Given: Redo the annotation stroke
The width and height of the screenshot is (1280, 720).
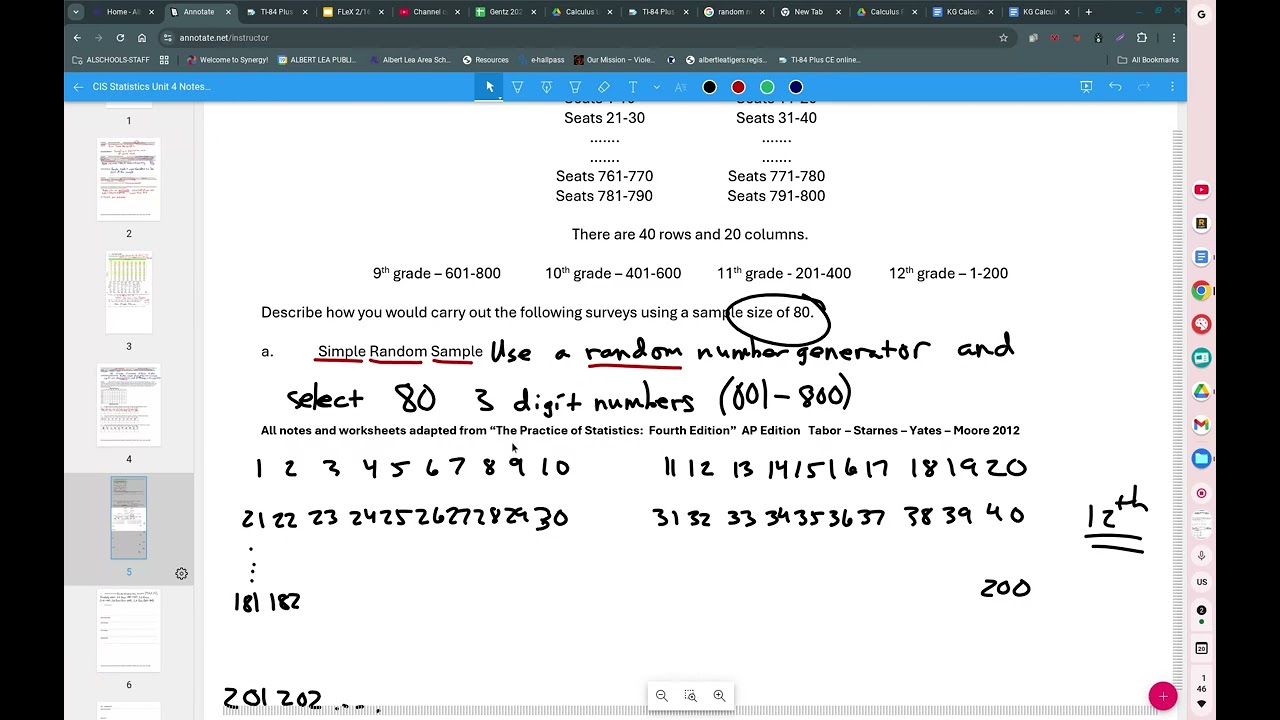Looking at the screenshot, I should [1144, 87].
